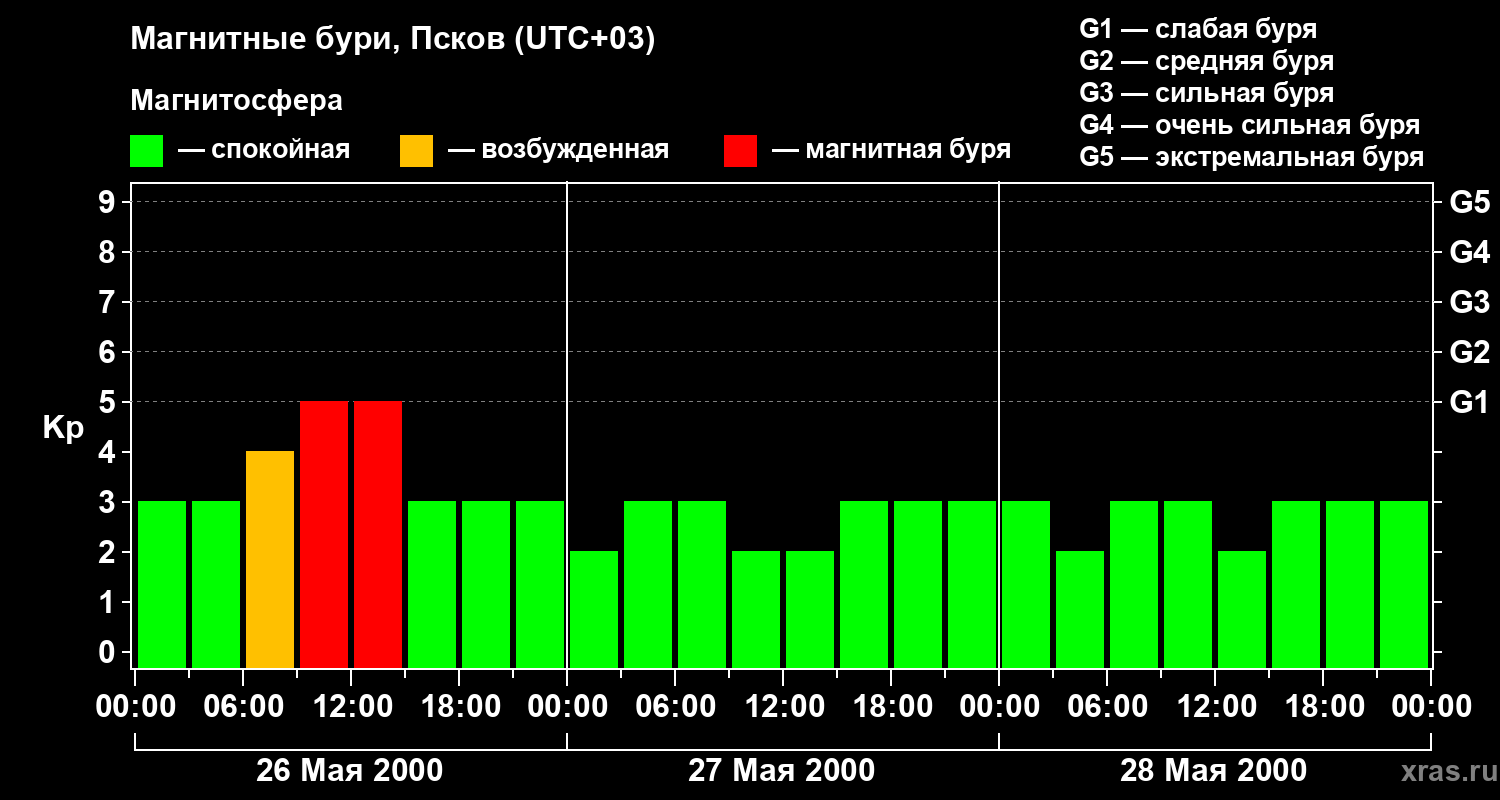
Task: Click the '28 Мая 2000' date label
Action: 1214,771
